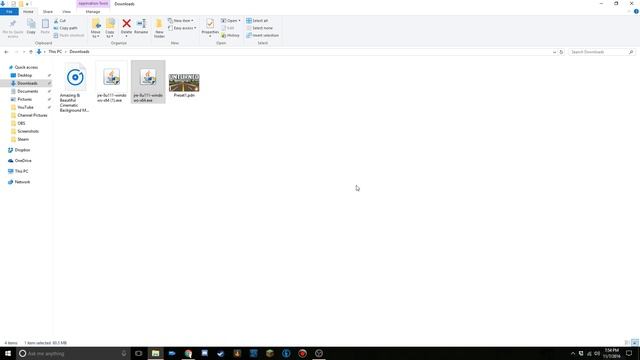The image size is (640, 360).
Task: Click Select all
Action: click(x=257, y=21)
